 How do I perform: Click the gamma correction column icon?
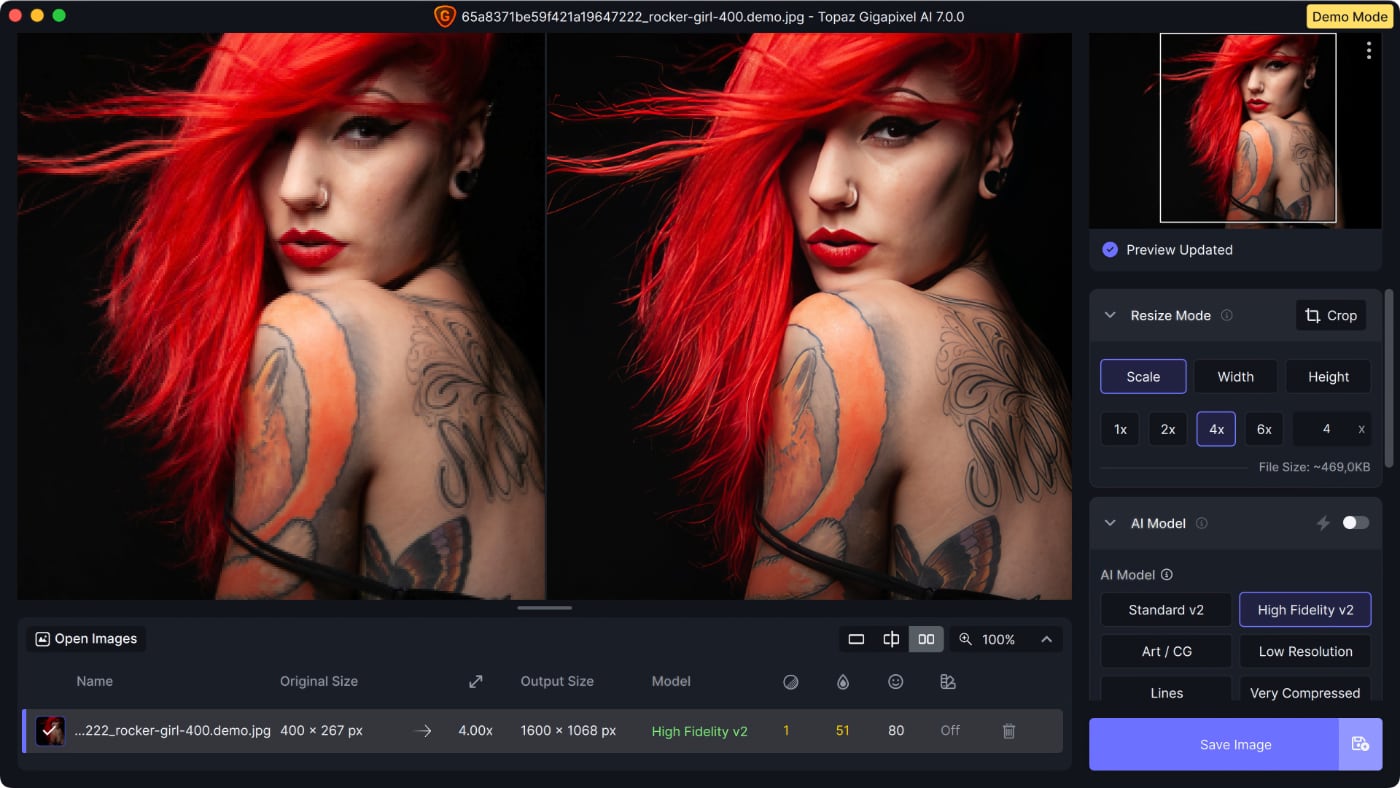click(x=948, y=681)
